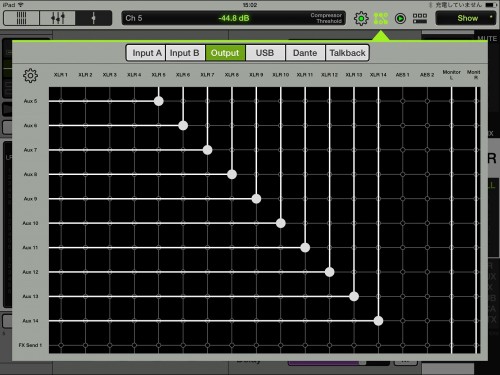The image size is (500, 375).
Task: Toggle Aux 14 to XLR 14 patch node
Action: click(x=378, y=321)
